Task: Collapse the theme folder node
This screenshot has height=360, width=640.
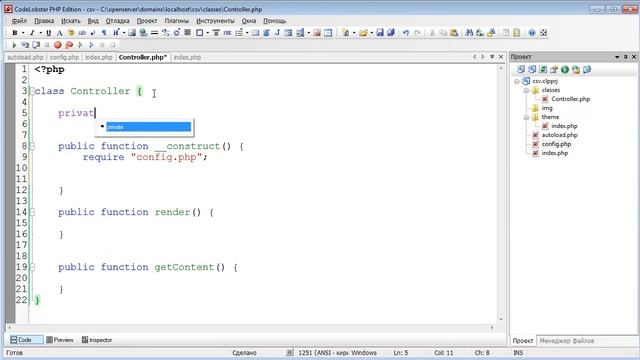Action: pyautogui.click(x=527, y=117)
